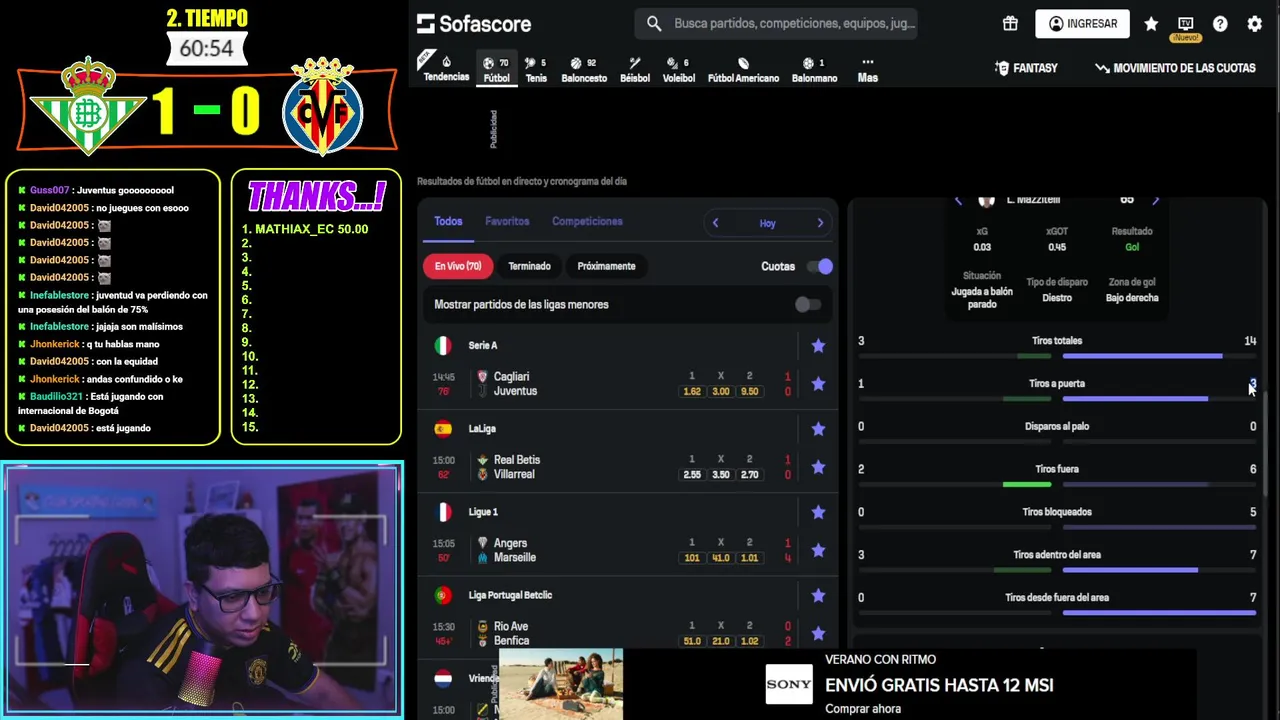This screenshot has width=1280, height=720.
Task: Click the 41.0 draw odds Angers-Marseille
Action: pos(720,558)
